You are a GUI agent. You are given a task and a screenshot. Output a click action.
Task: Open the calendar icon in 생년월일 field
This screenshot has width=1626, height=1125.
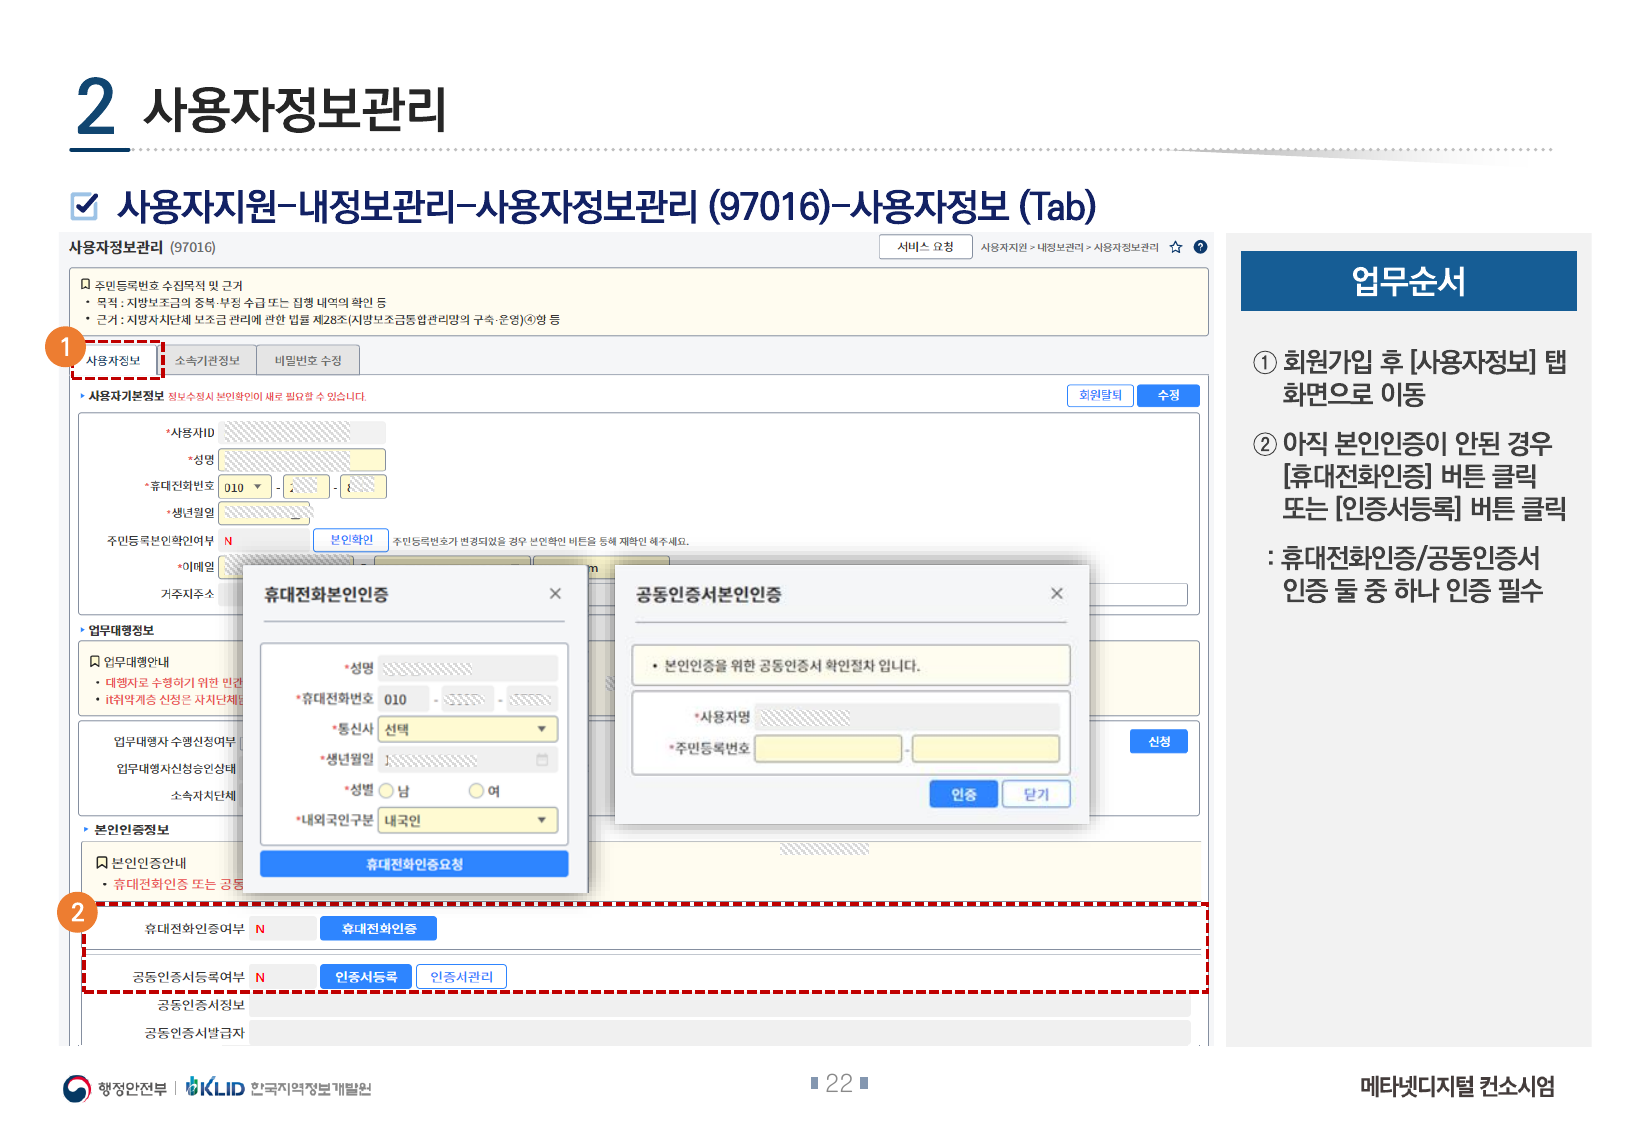coord(542,760)
